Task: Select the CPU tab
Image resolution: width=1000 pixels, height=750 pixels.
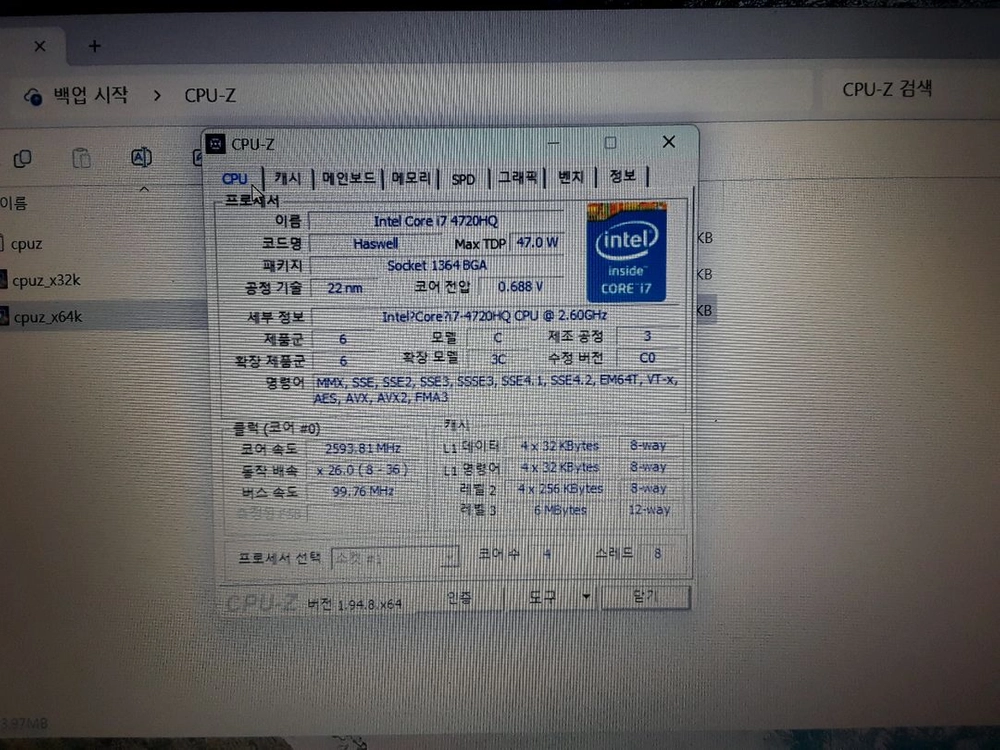Action: pyautogui.click(x=234, y=179)
